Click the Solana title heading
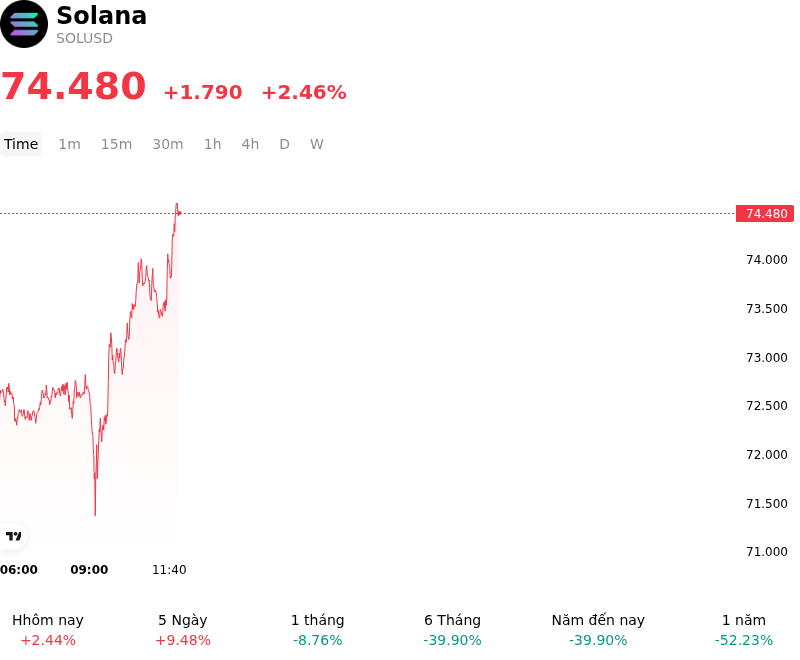Viewport: 800px width, 660px height. [102, 15]
